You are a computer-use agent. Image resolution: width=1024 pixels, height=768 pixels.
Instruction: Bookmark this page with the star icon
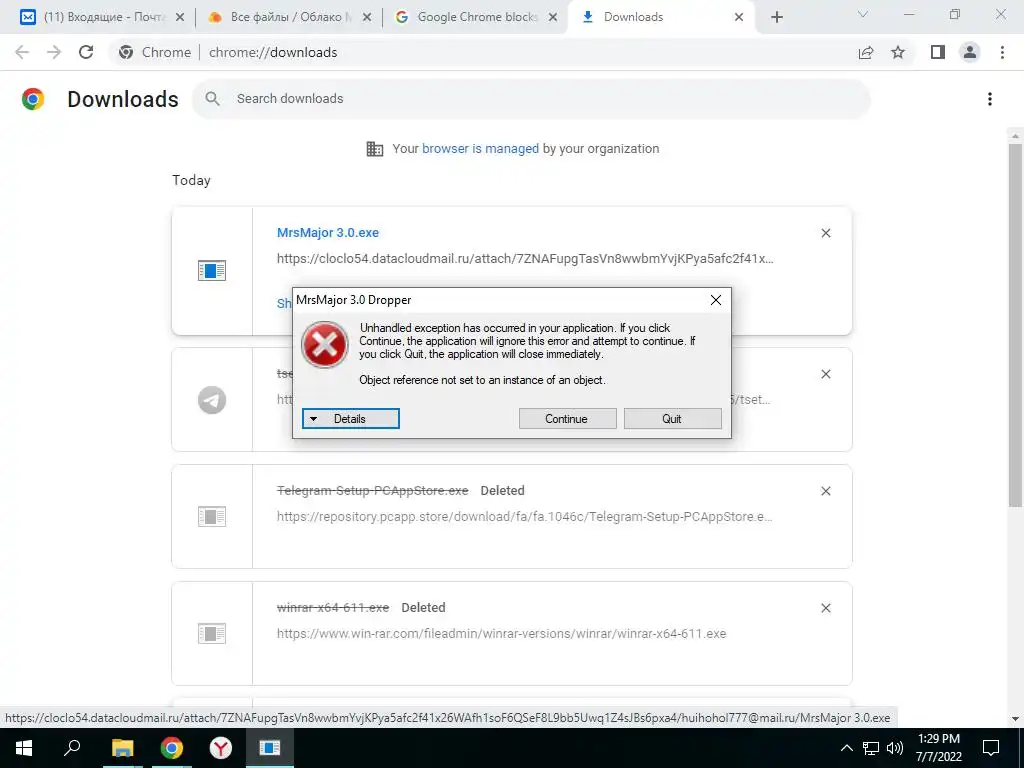898,52
